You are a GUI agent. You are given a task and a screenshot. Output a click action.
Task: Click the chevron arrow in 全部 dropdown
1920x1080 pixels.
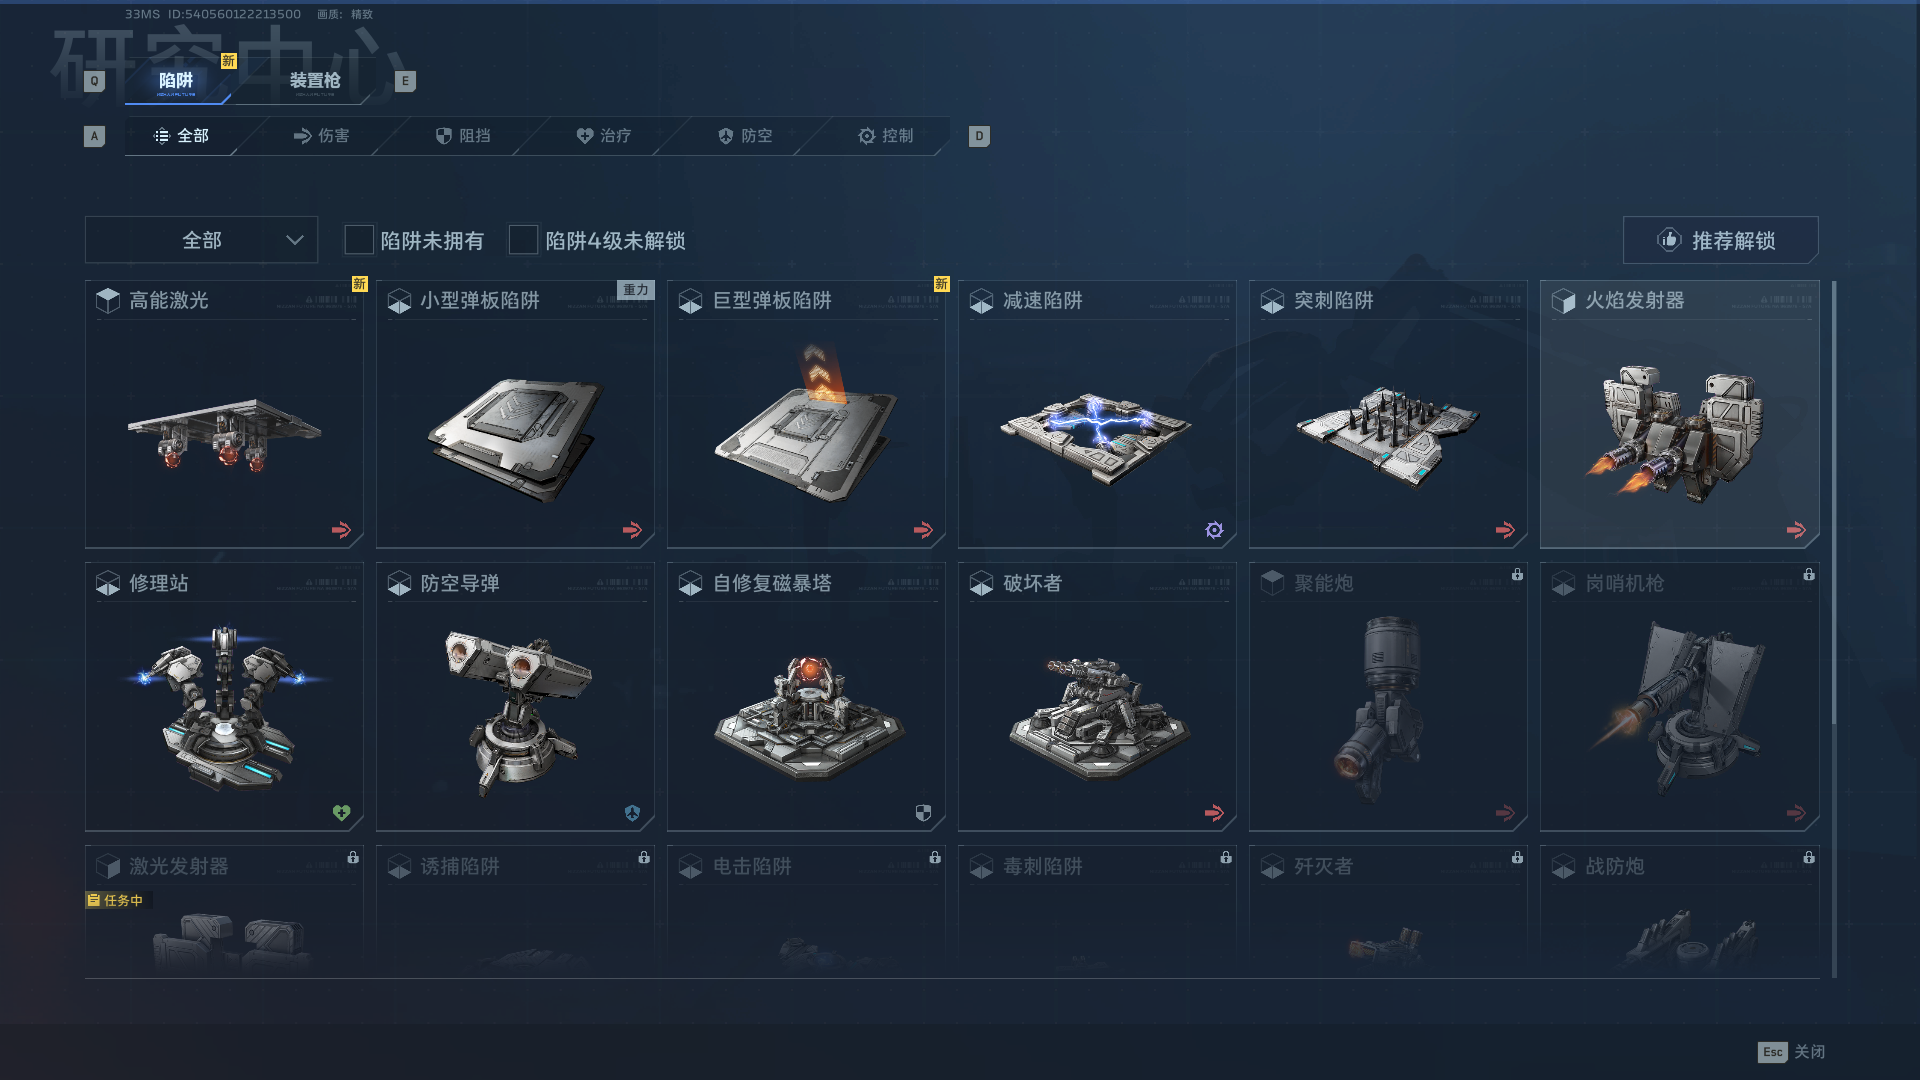pyautogui.click(x=294, y=240)
